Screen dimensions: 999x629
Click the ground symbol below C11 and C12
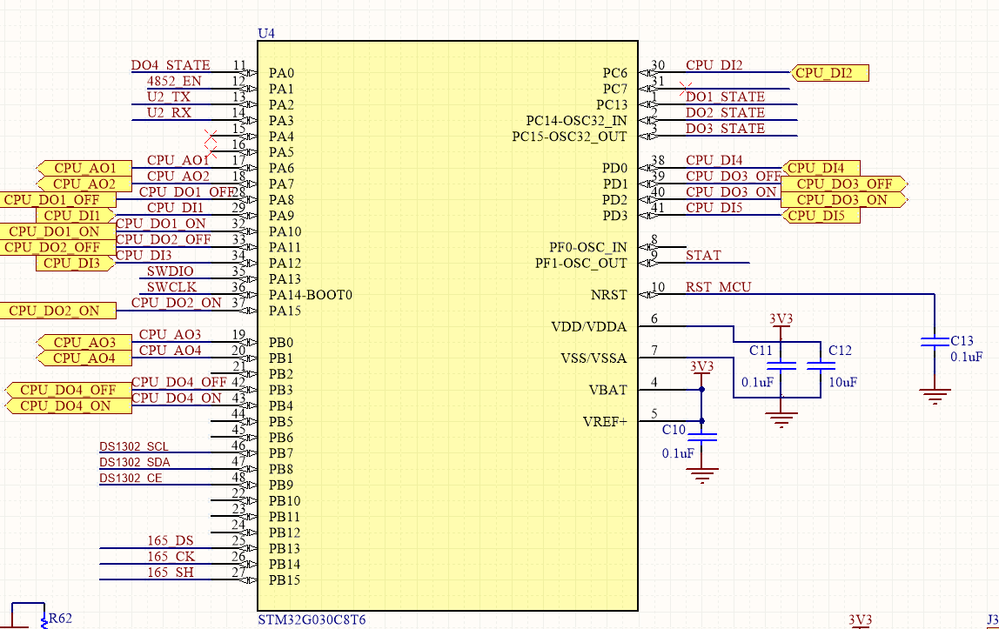[x=781, y=420]
